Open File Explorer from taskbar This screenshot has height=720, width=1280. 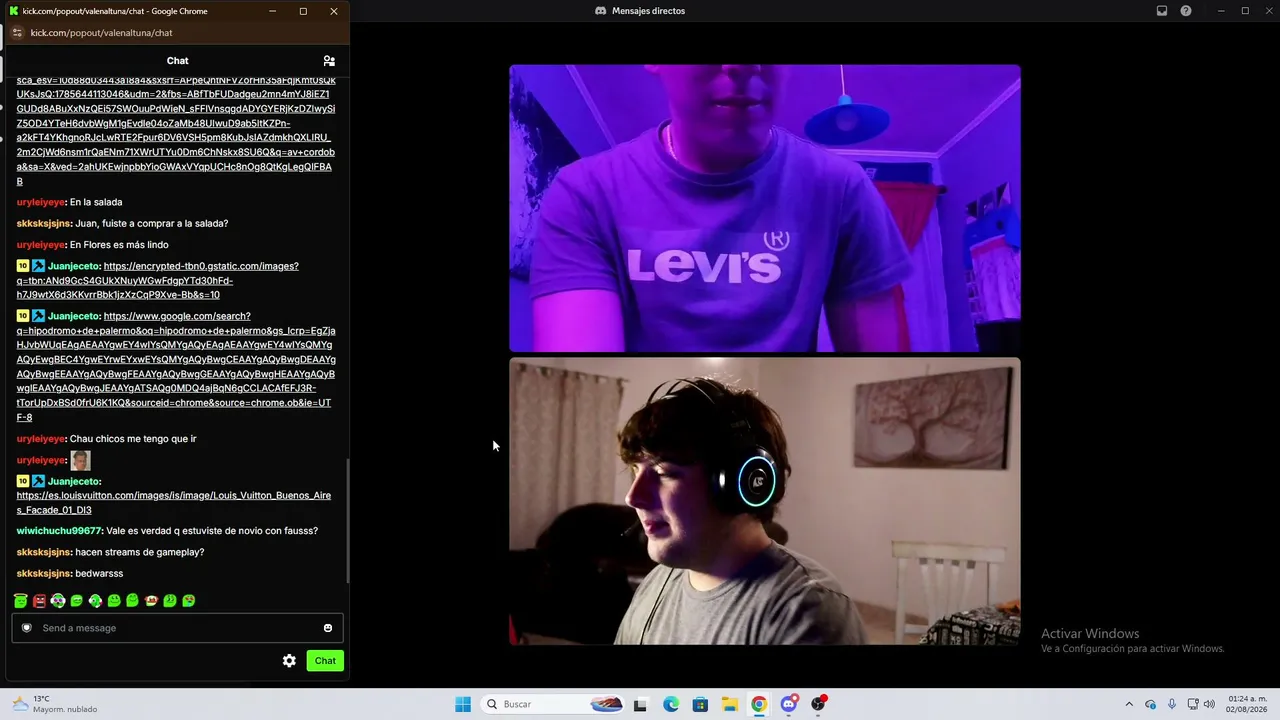730,704
